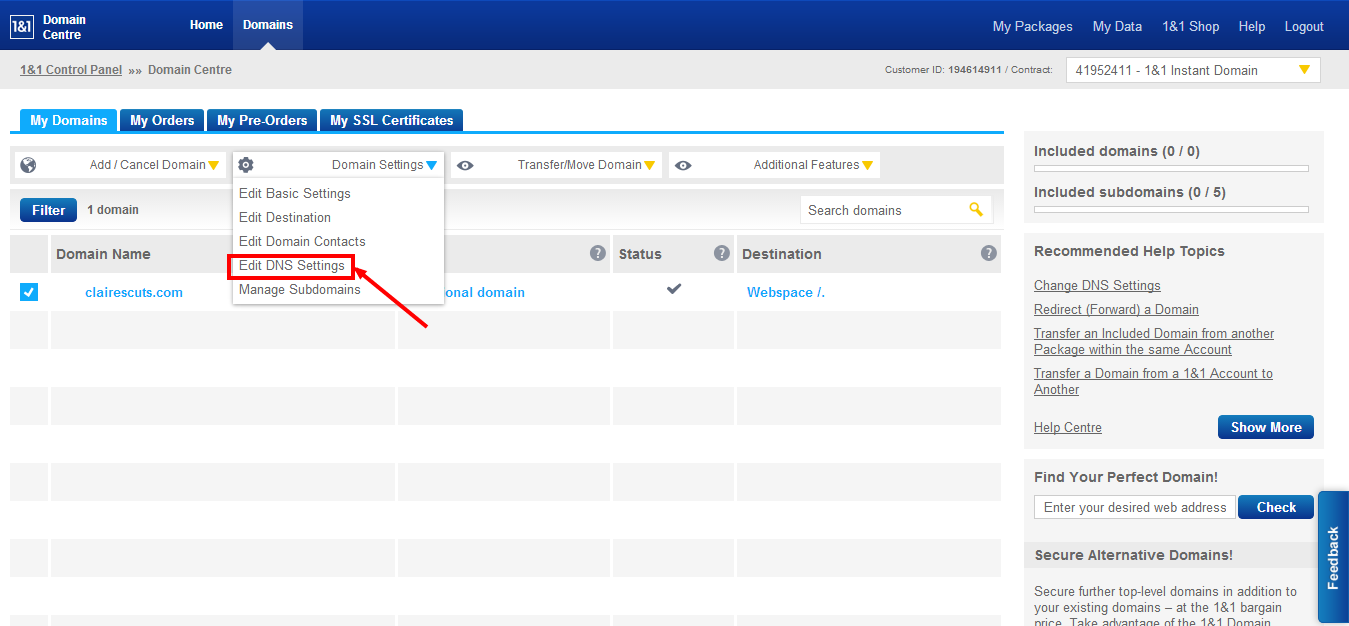Viewport: 1349px width, 626px height.
Task: Click the eye icon beside Transfer/Move Domain
Action: tap(465, 165)
